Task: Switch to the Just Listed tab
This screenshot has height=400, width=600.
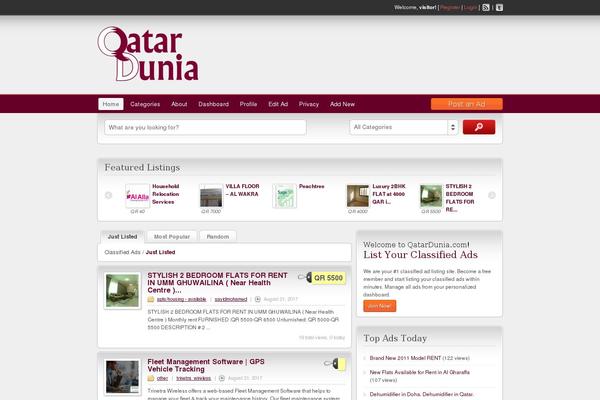Action: [122, 237]
